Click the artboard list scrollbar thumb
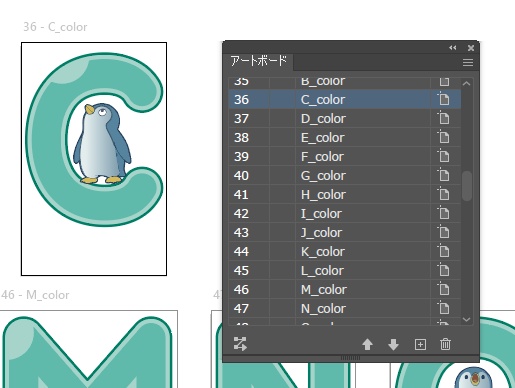 (467, 186)
